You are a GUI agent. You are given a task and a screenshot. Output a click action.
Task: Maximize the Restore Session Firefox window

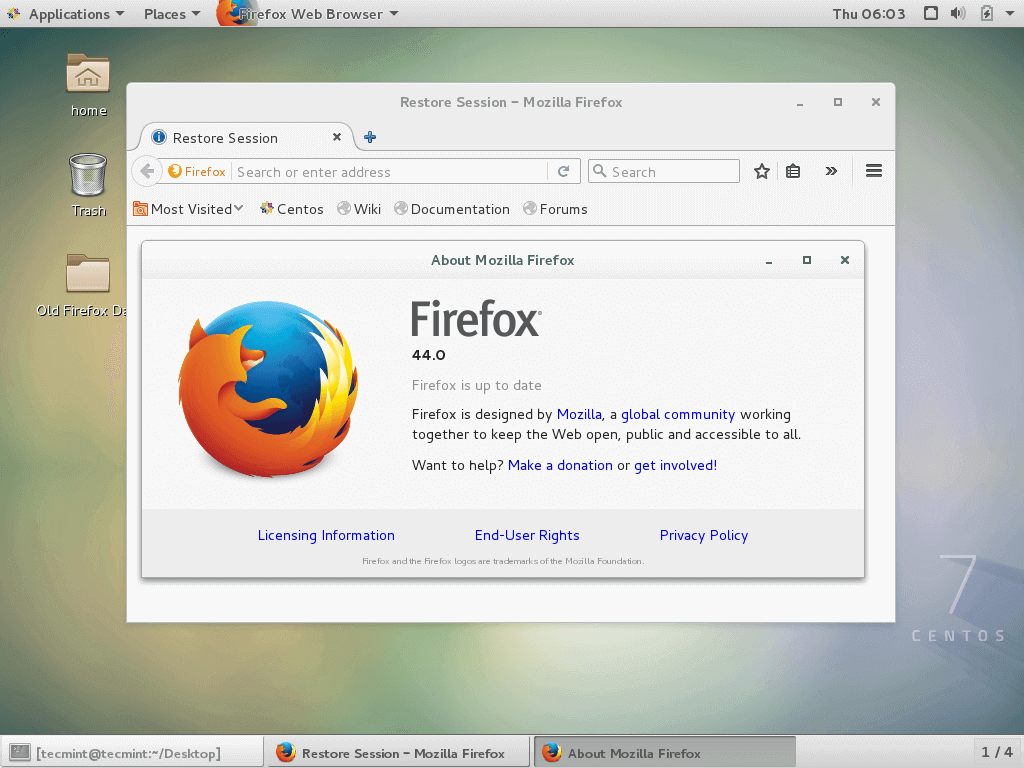pos(838,102)
